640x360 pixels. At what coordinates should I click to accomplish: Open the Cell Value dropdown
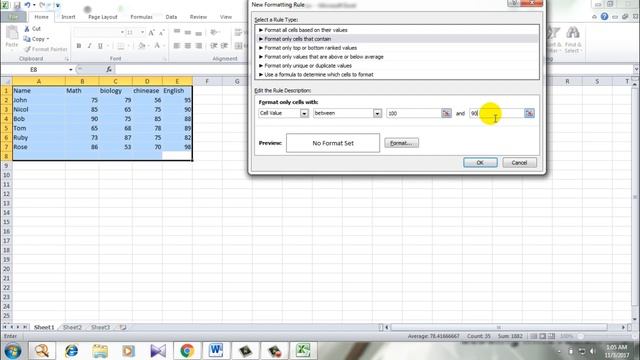[304, 113]
